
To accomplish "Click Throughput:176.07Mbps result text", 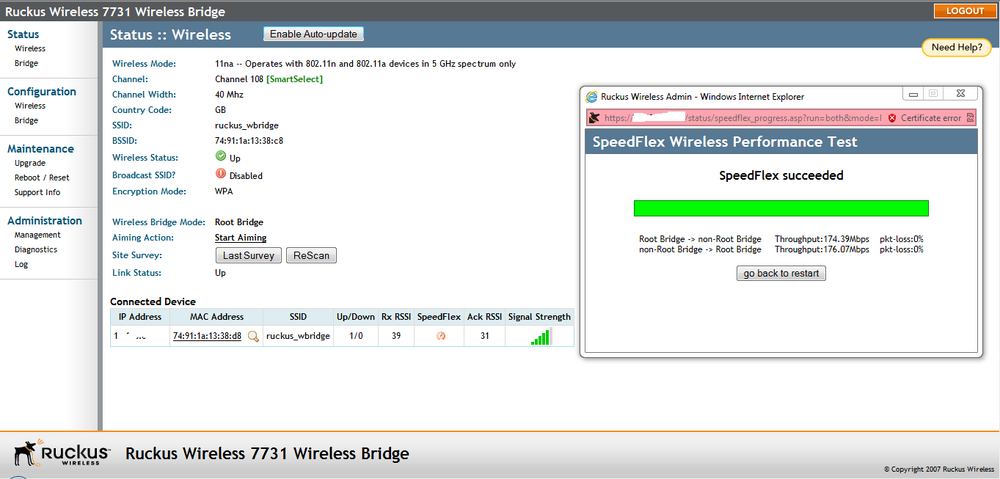I will (x=822, y=249).
